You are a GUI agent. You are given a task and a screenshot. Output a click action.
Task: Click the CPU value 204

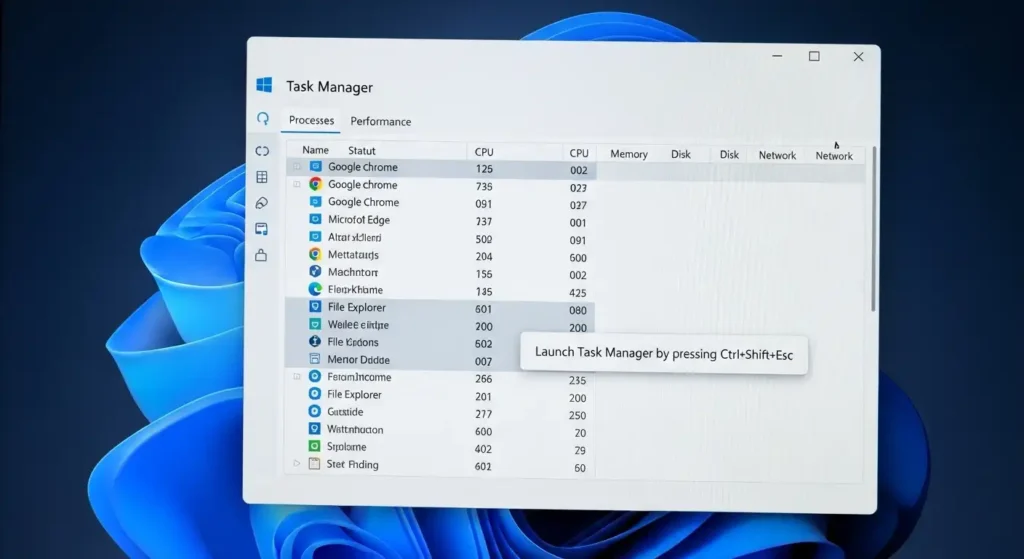tap(484, 257)
